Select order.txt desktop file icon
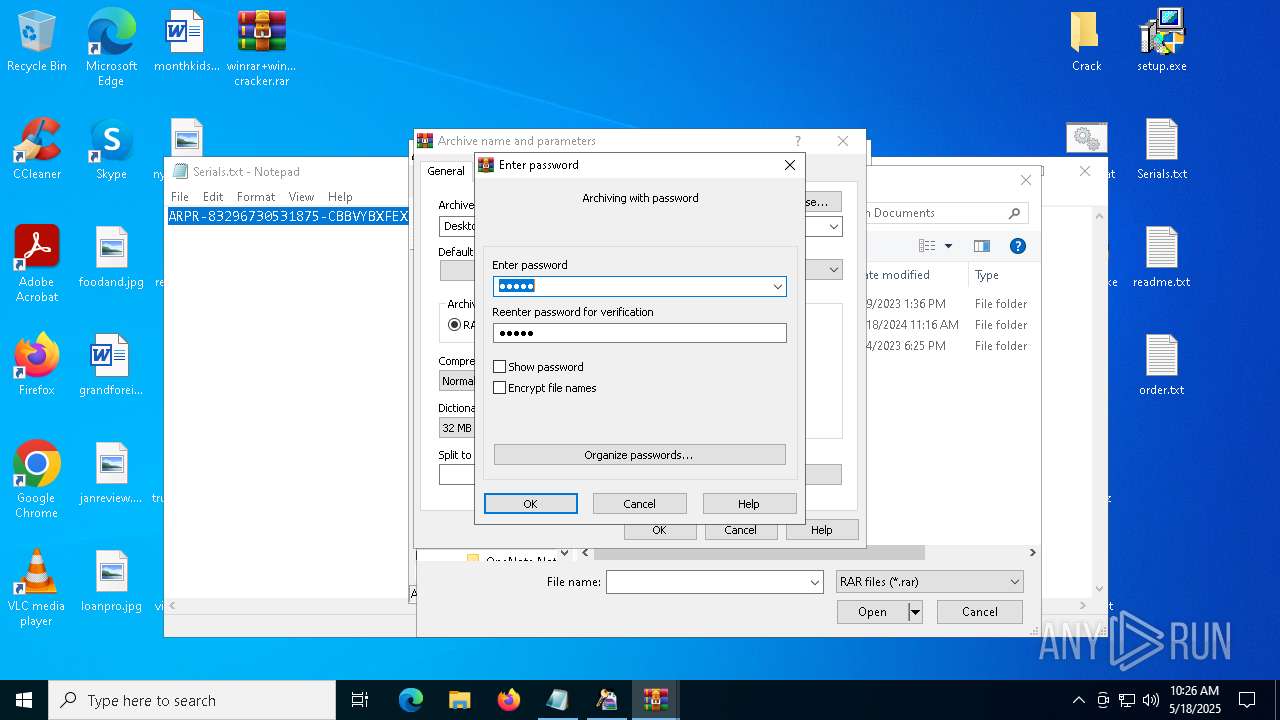1280x720 pixels. coord(1161,365)
